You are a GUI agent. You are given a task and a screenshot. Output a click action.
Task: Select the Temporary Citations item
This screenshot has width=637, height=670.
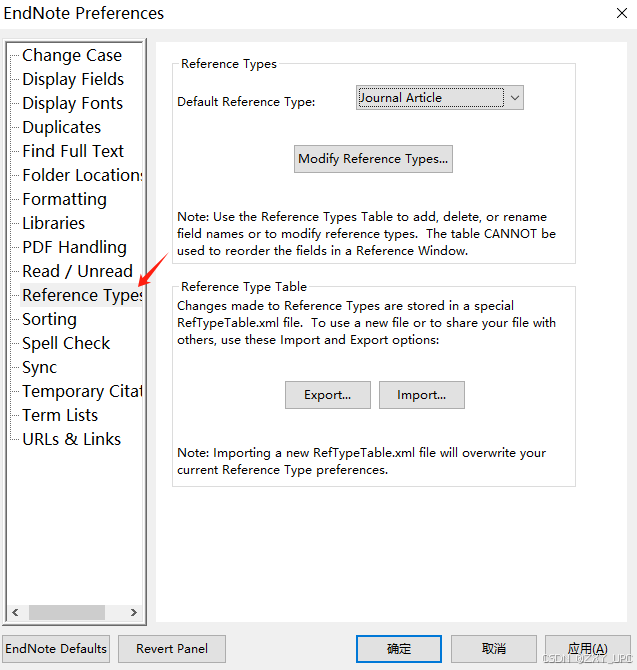[82, 391]
